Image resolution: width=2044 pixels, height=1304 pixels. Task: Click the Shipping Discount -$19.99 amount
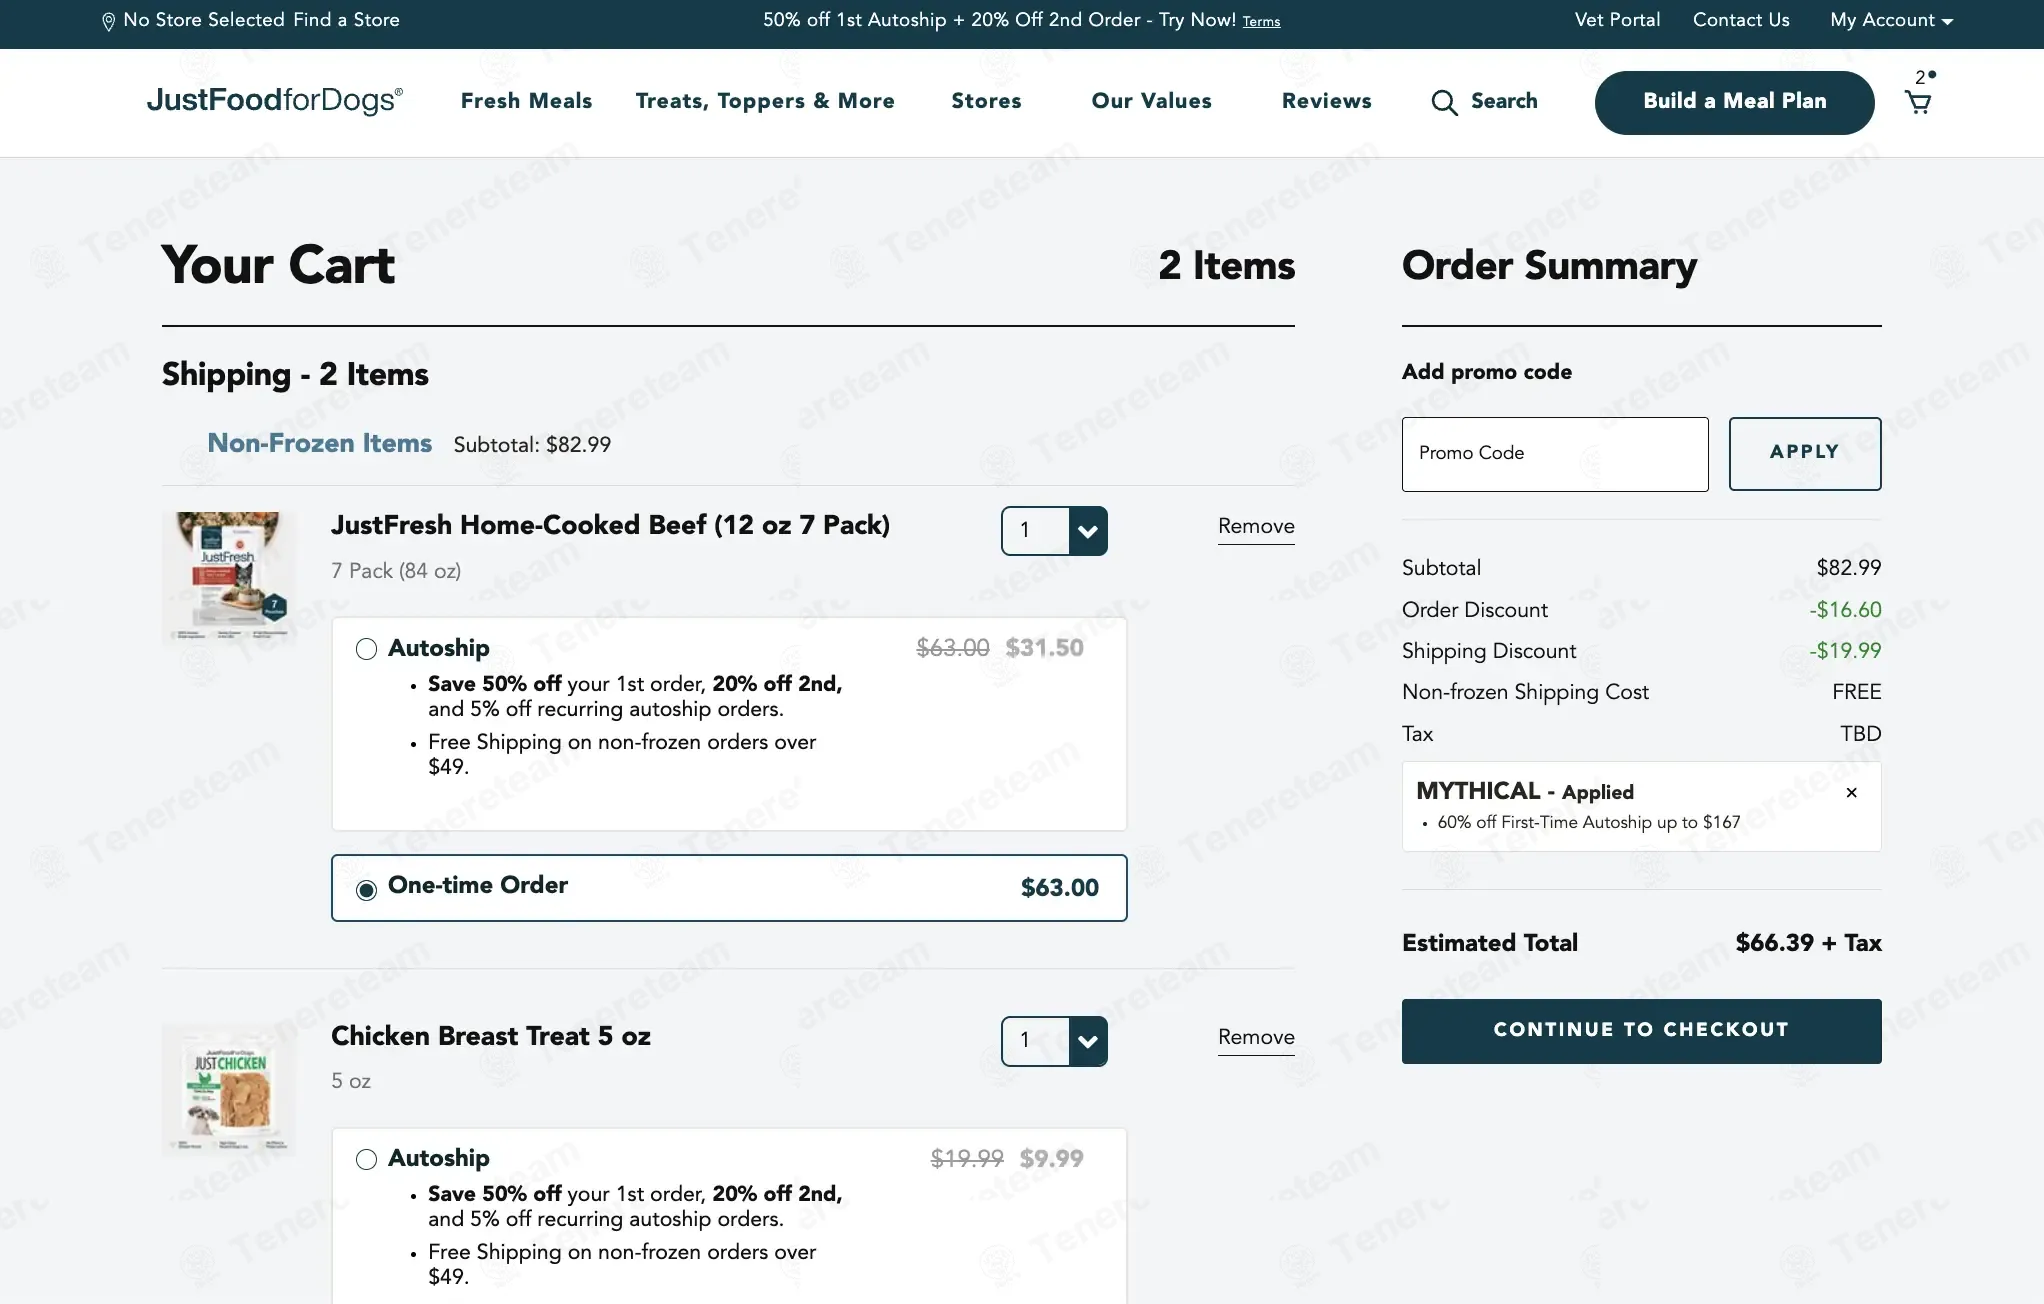[x=1845, y=651]
